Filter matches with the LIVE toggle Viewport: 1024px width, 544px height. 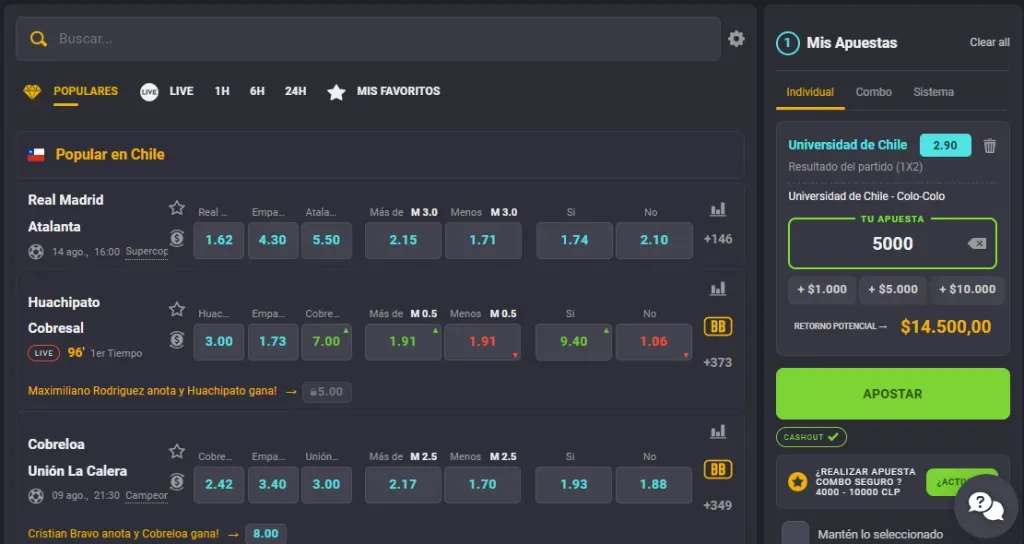click(x=167, y=91)
